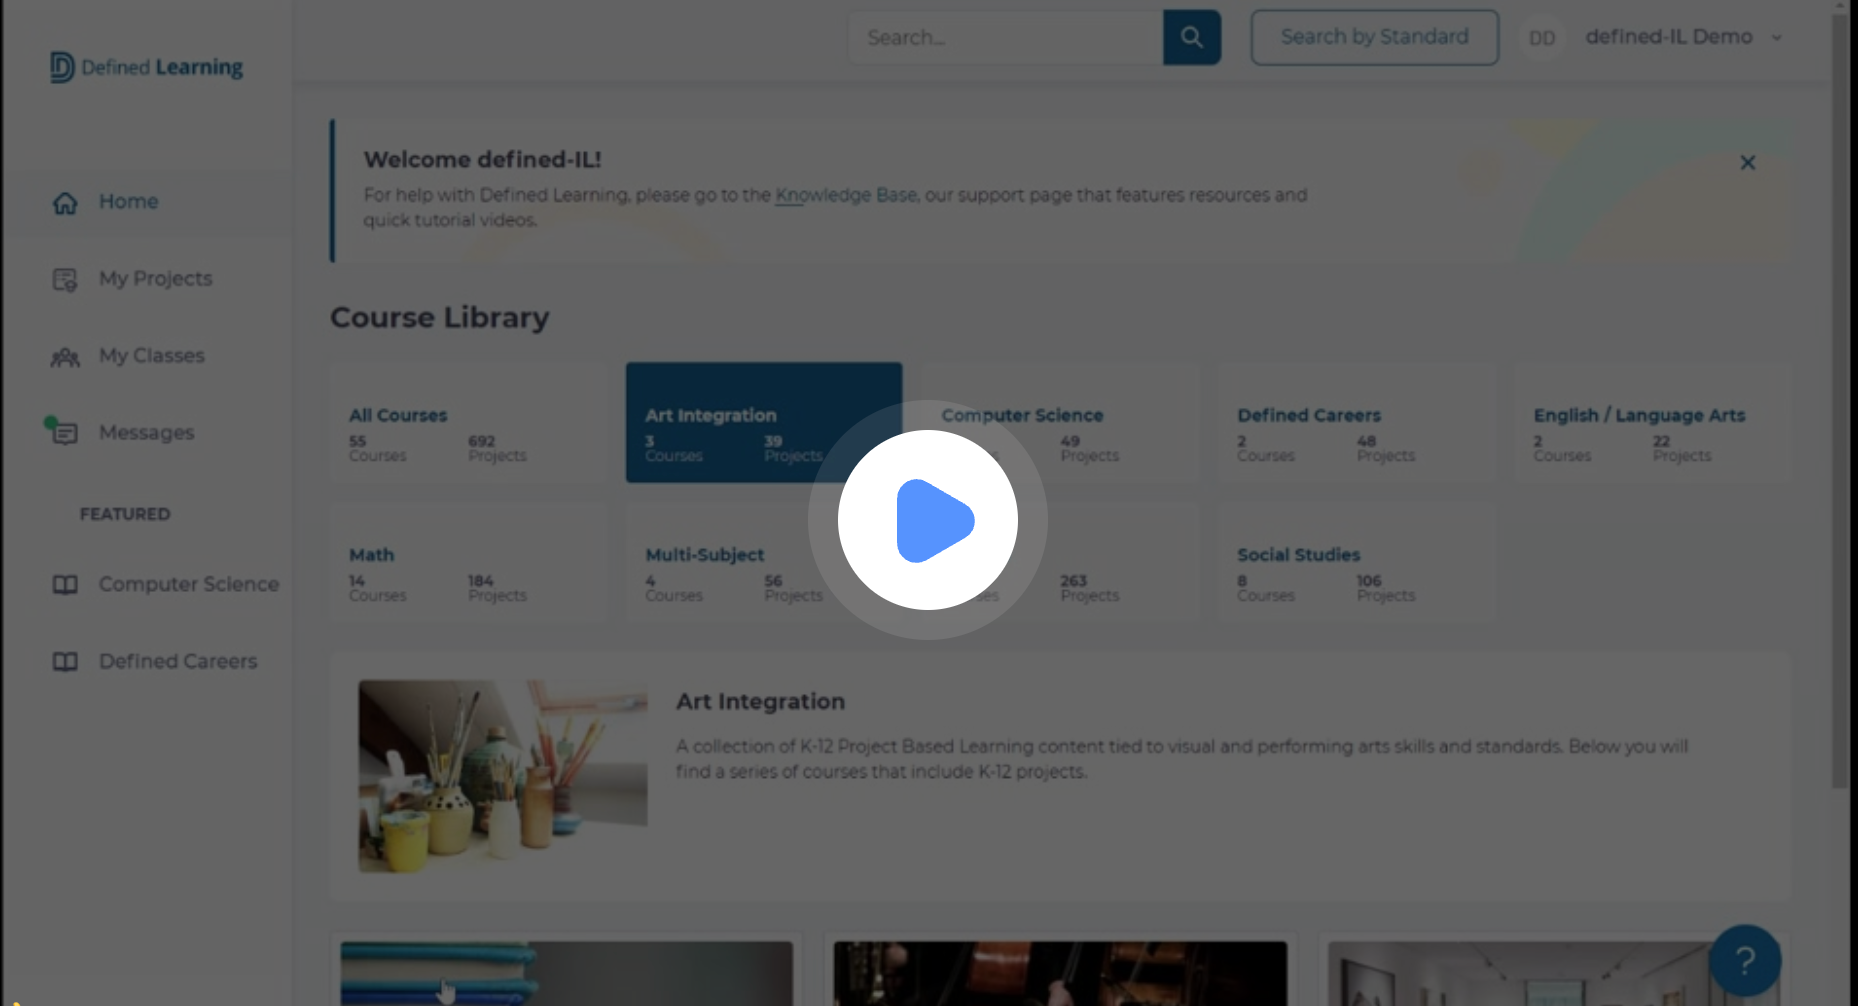Open the dark musicians course thumbnail
This screenshot has width=1858, height=1006.
[x=1060, y=973]
